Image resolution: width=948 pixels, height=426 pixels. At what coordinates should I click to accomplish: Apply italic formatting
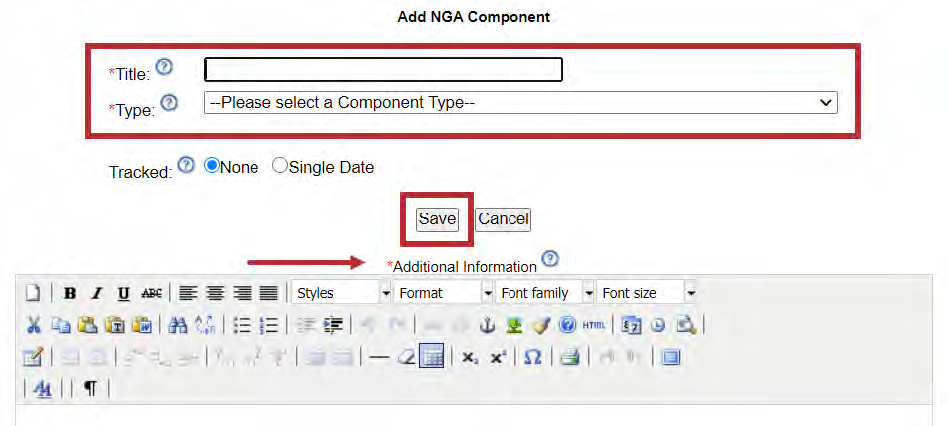coord(97,293)
